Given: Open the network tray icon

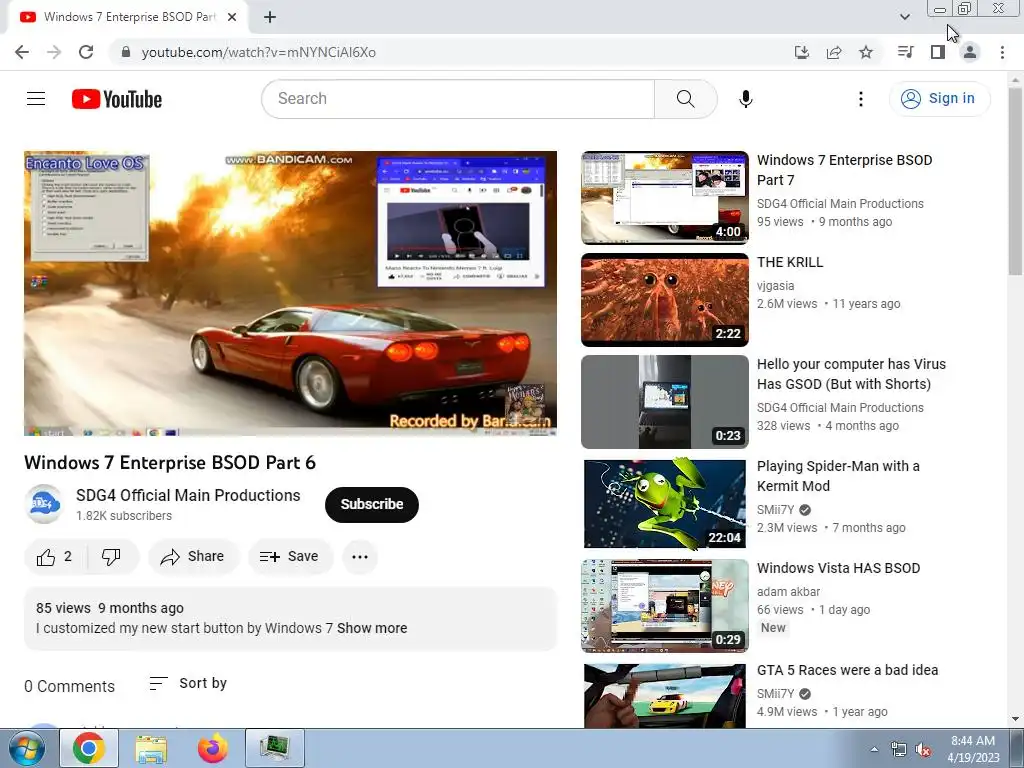Looking at the screenshot, I should 899,750.
